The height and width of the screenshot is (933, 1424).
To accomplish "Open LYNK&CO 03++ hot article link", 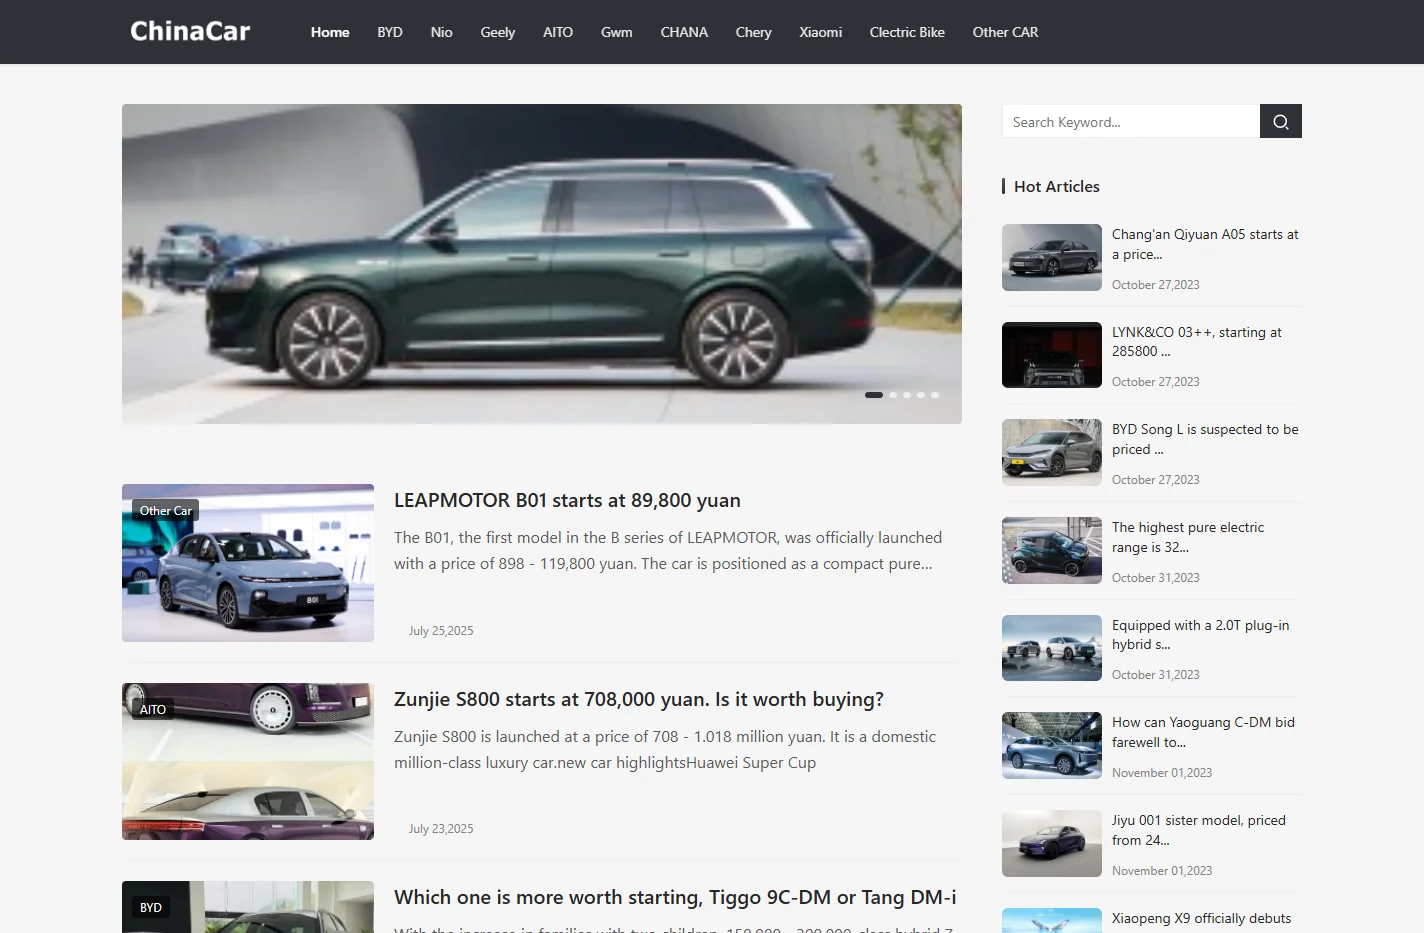I will (1197, 341).
